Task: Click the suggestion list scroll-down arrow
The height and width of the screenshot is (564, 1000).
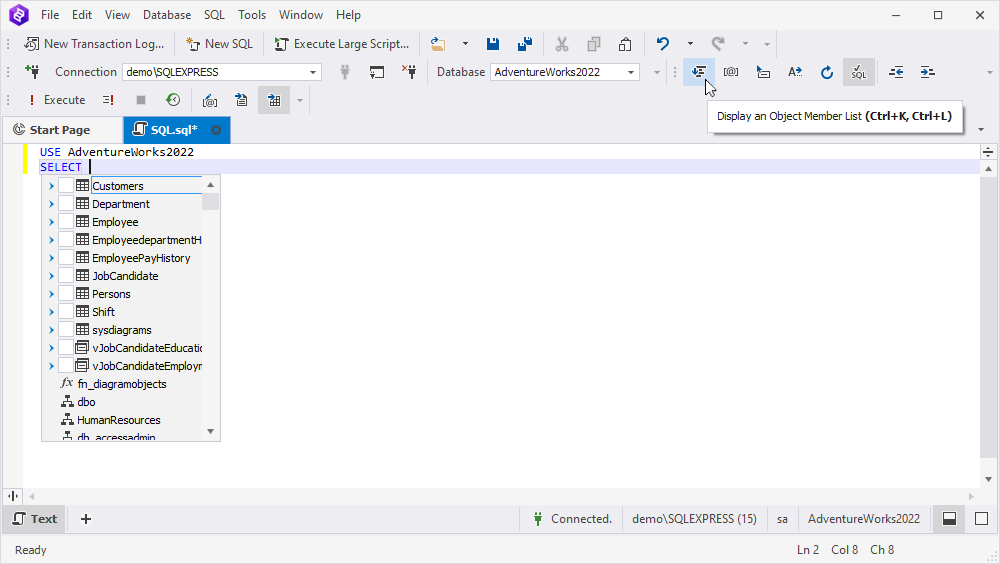Action: tap(210, 431)
